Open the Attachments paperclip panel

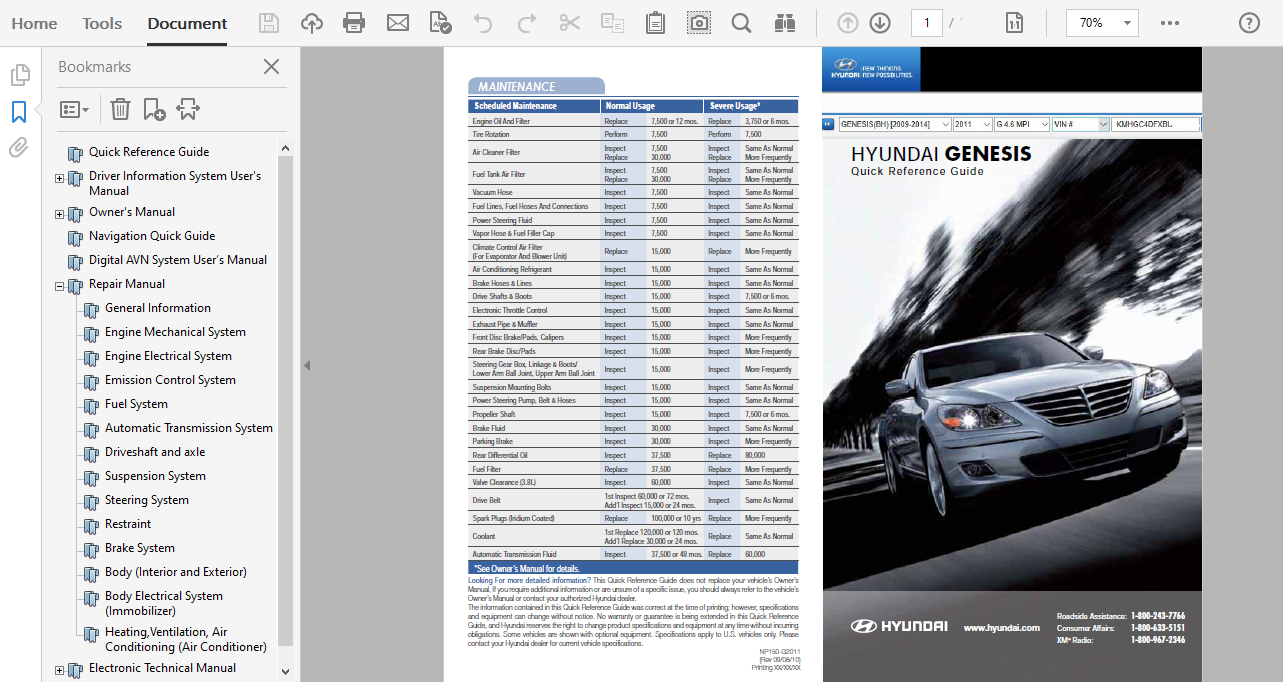pyautogui.click(x=18, y=148)
